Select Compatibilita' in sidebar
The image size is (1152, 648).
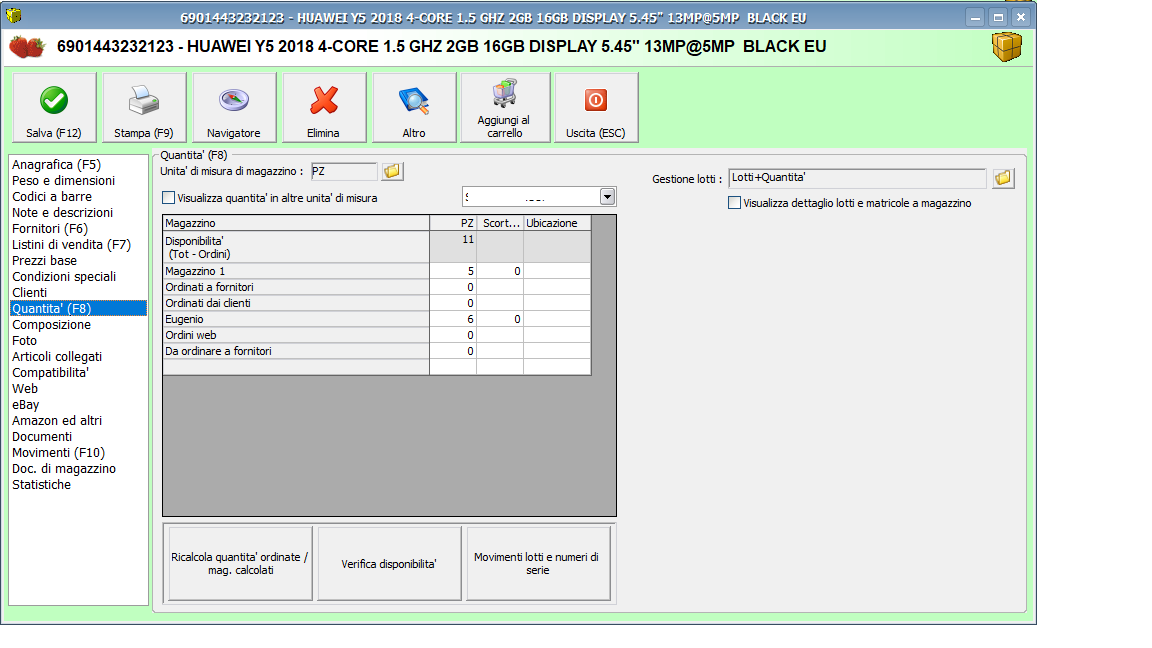pyautogui.click(x=50, y=372)
